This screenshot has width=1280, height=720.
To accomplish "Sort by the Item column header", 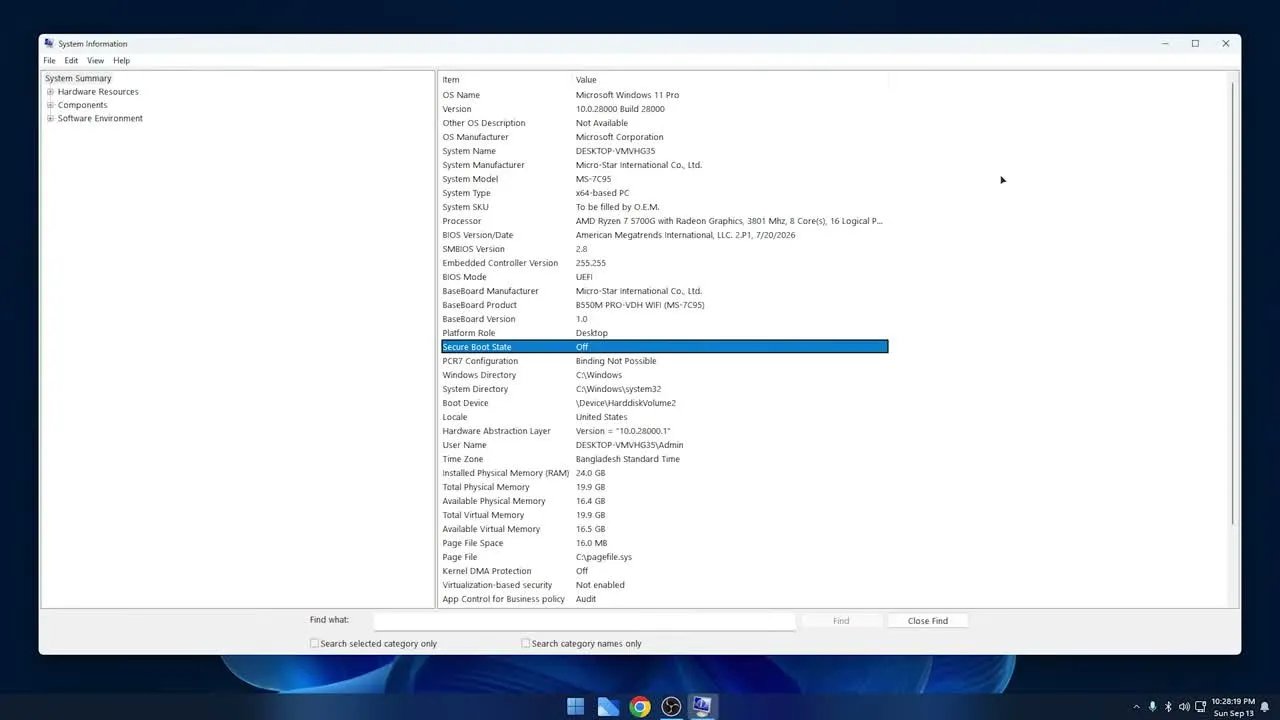I will pyautogui.click(x=505, y=80).
